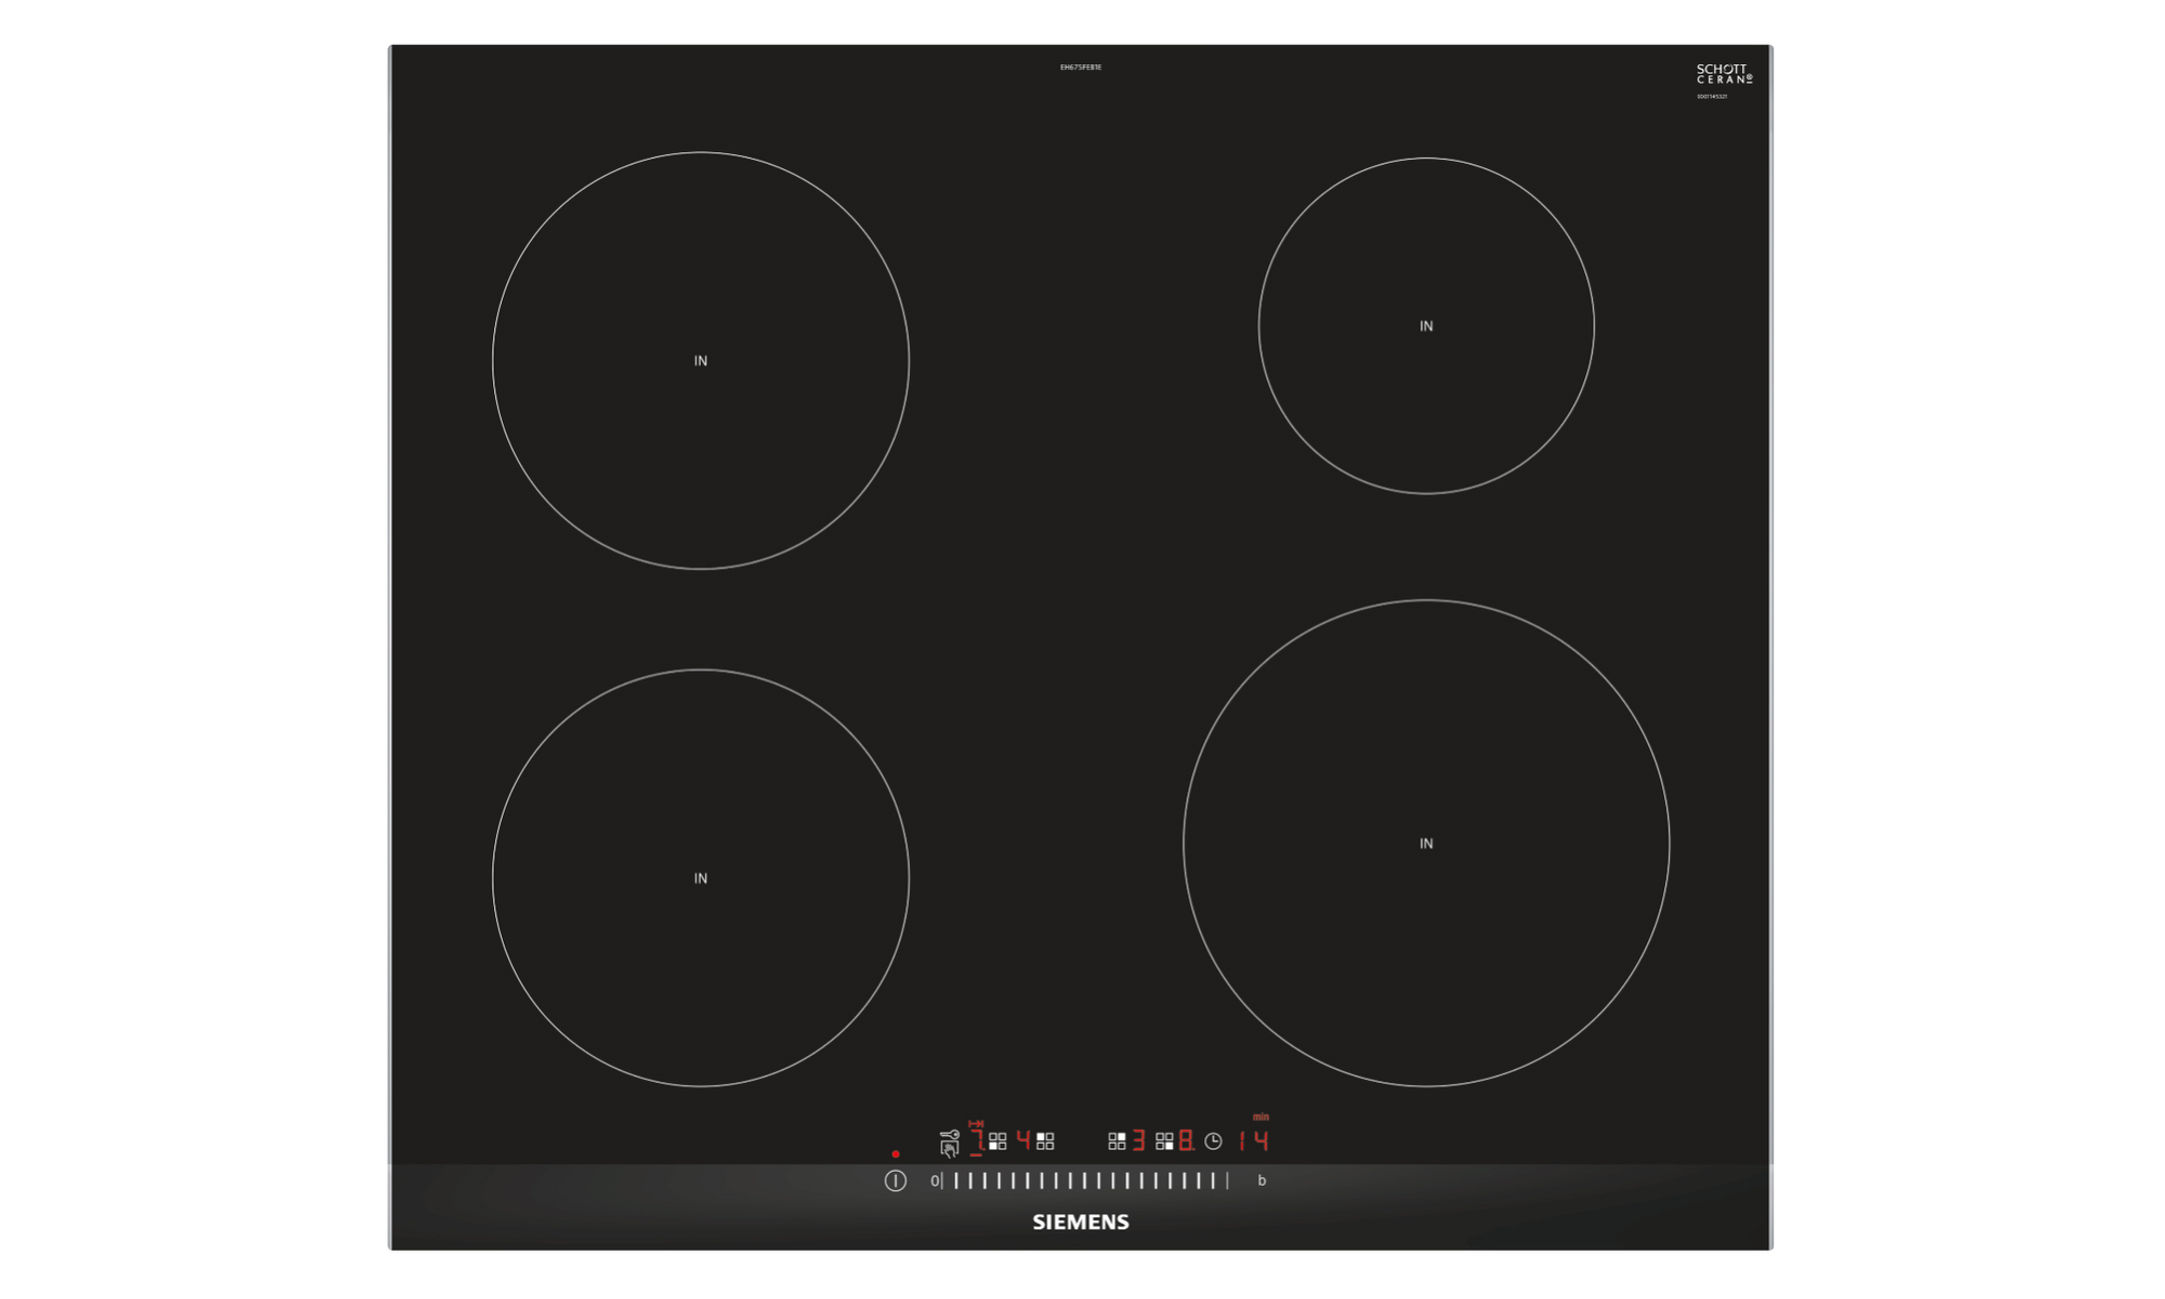Touch the timer display showing 14
The image size is (2165, 1299).
click(1253, 1141)
